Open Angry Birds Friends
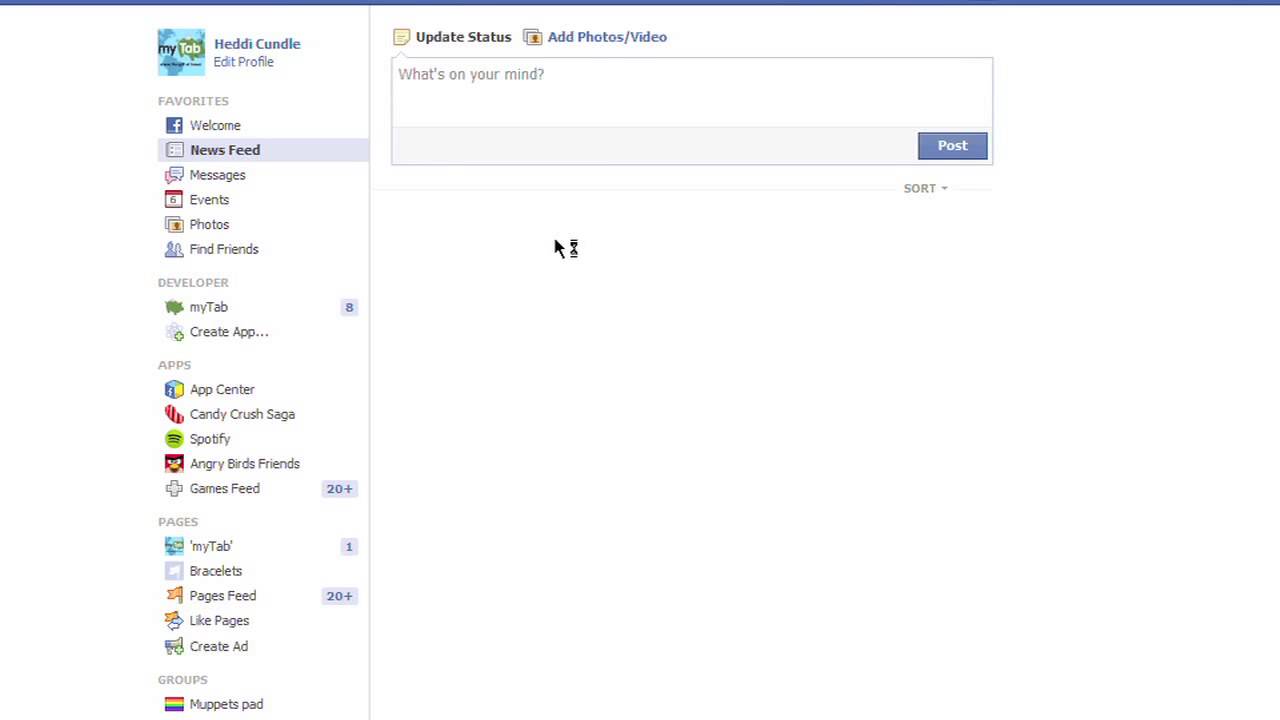 click(x=245, y=464)
